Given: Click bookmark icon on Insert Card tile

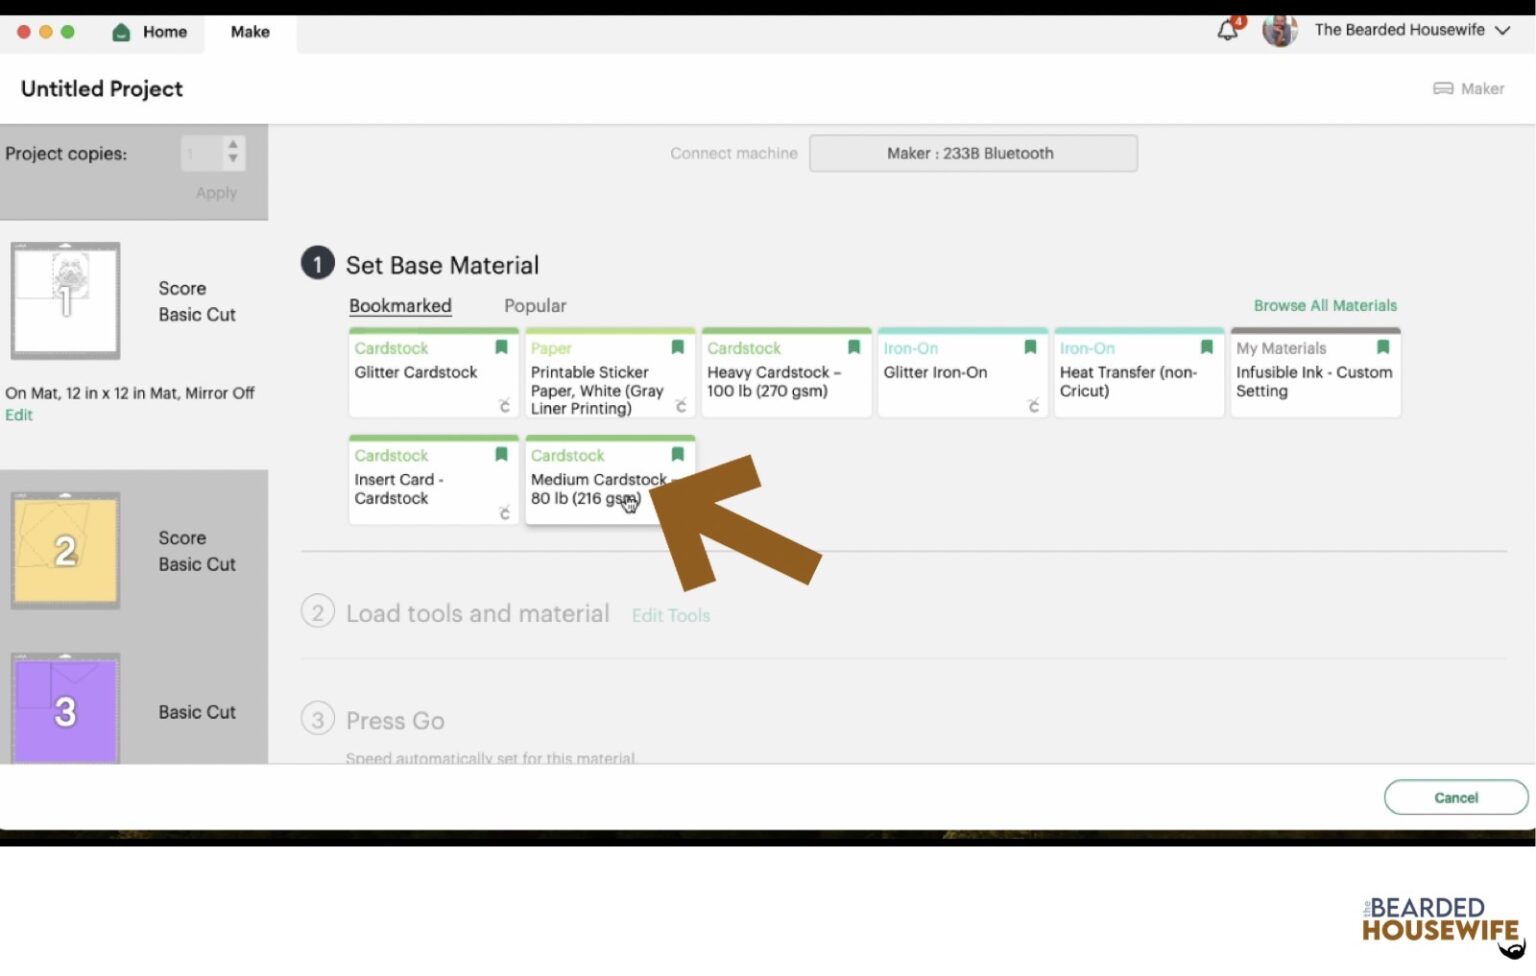Looking at the screenshot, I should pos(501,454).
